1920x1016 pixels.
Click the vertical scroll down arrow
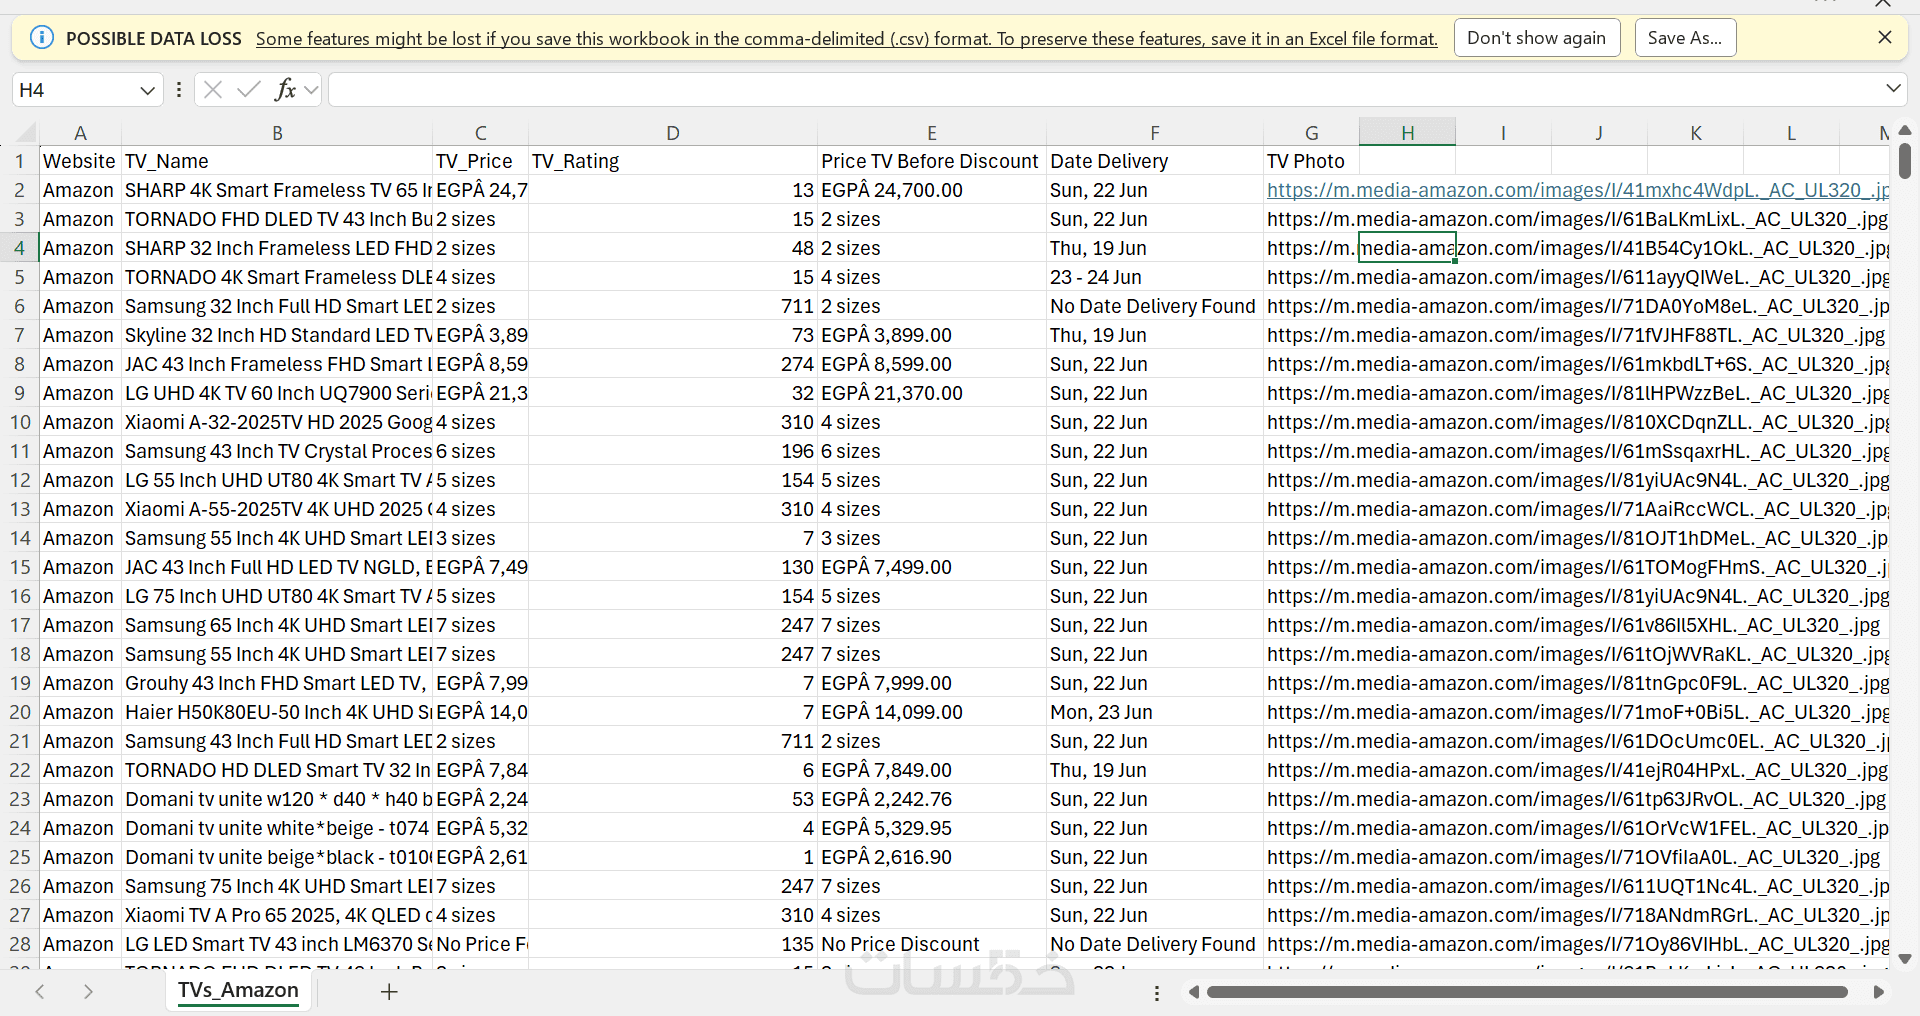coord(1905,959)
